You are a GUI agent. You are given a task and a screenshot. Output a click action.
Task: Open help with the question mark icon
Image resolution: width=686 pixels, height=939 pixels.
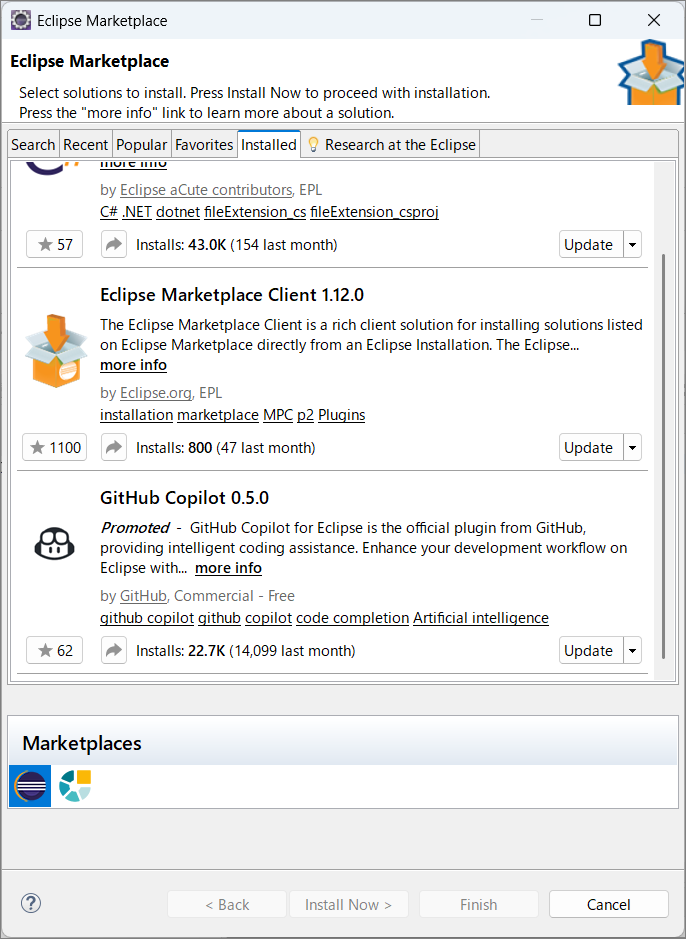31,903
